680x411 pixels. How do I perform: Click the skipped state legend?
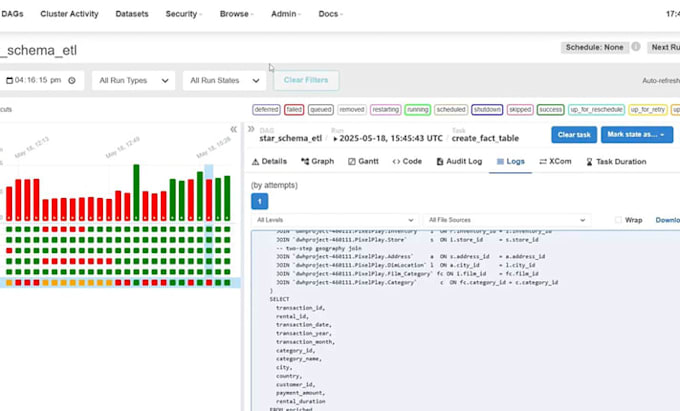[520, 110]
